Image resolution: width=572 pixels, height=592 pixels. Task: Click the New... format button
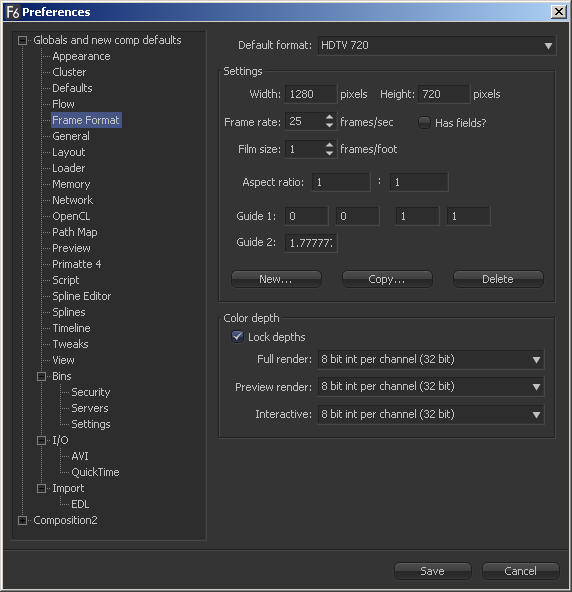pos(276,279)
